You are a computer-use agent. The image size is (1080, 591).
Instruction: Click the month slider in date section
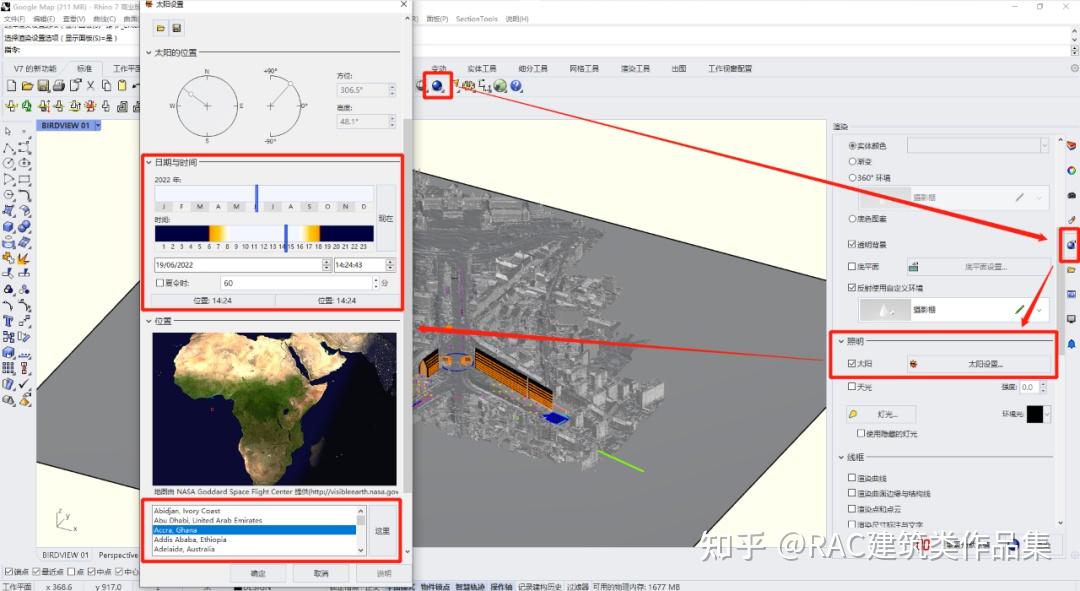264,198
